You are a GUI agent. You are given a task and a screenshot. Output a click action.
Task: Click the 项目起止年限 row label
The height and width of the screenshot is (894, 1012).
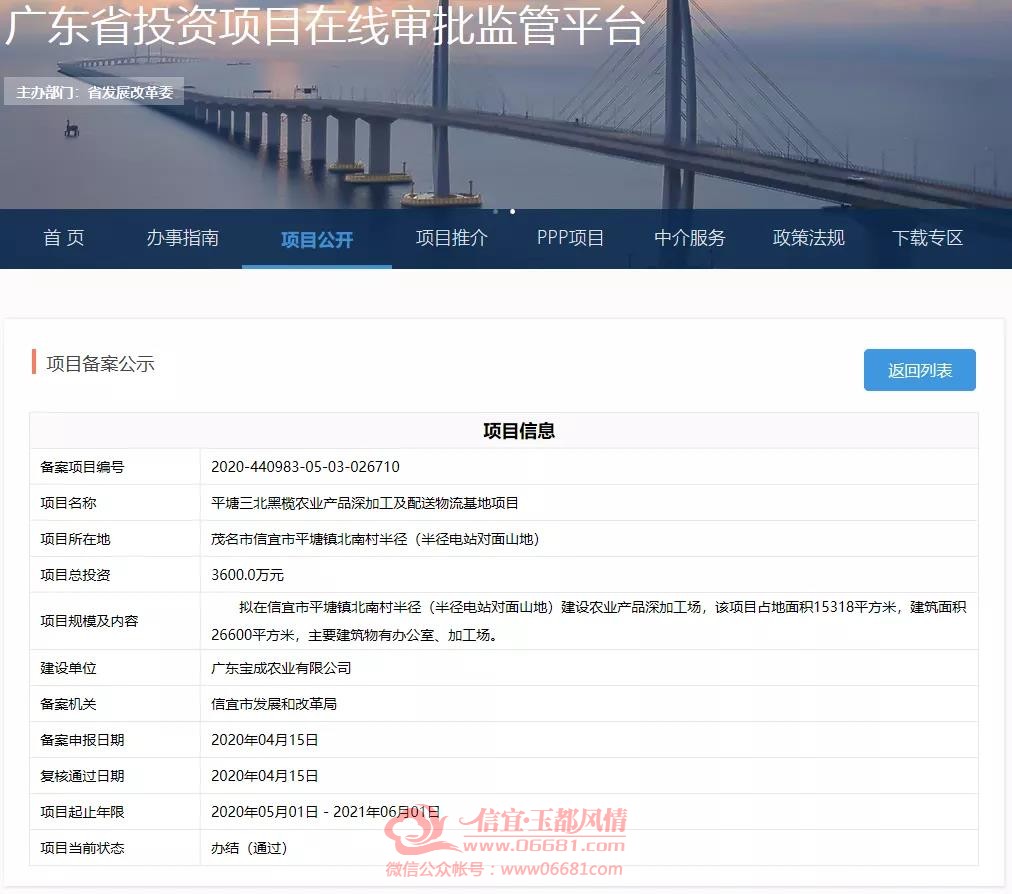[x=82, y=812]
